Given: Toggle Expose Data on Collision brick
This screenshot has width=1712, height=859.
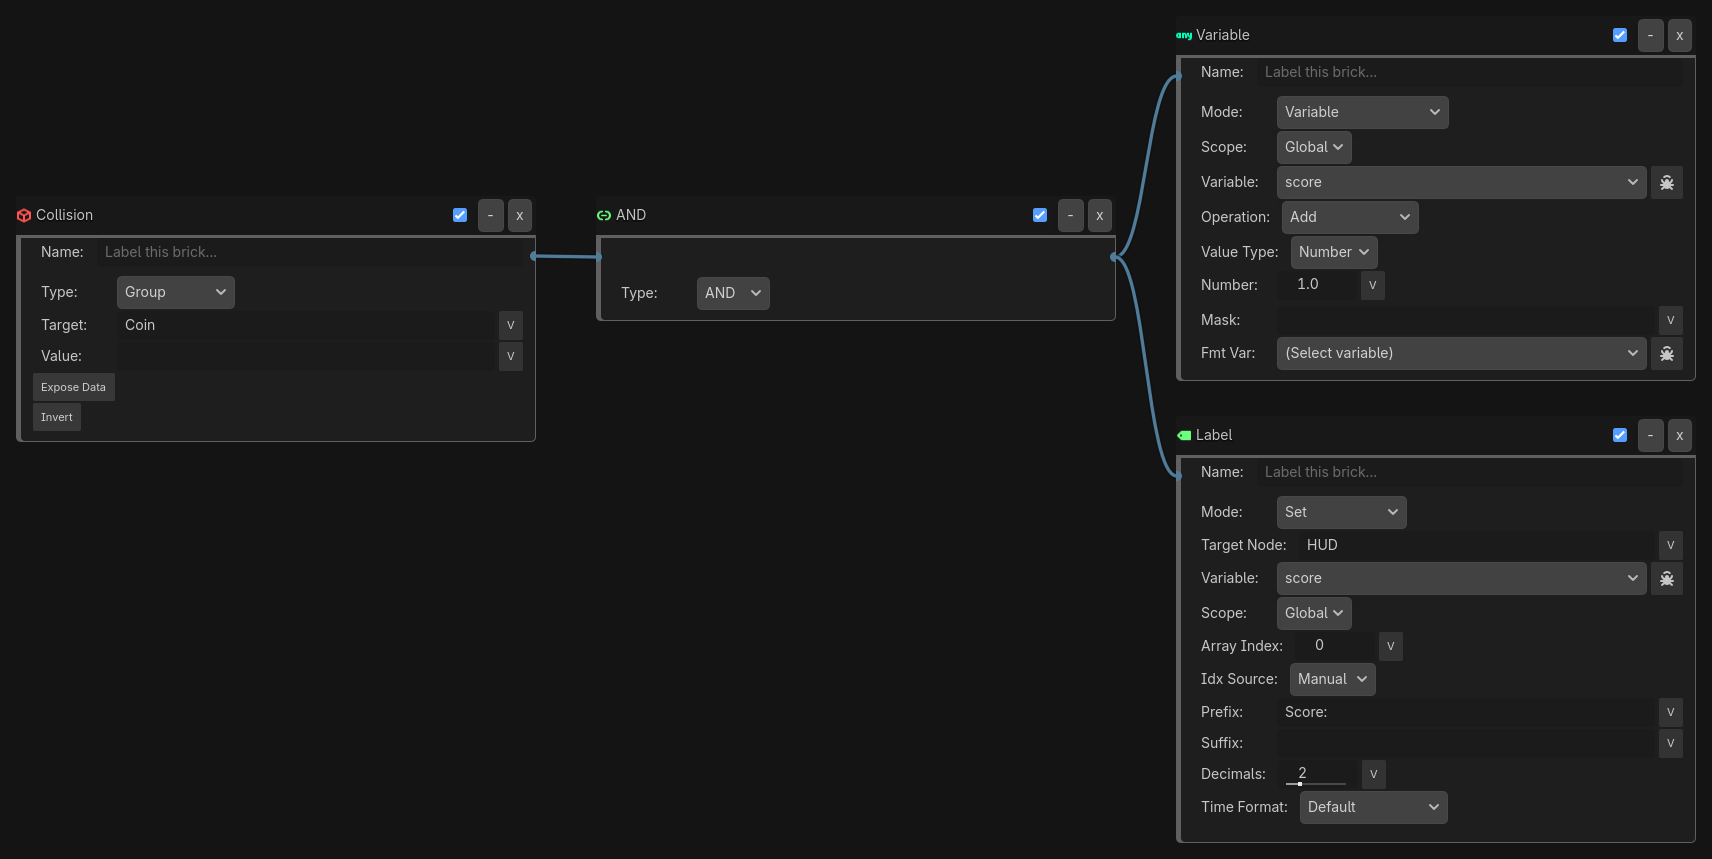Looking at the screenshot, I should tap(74, 387).
